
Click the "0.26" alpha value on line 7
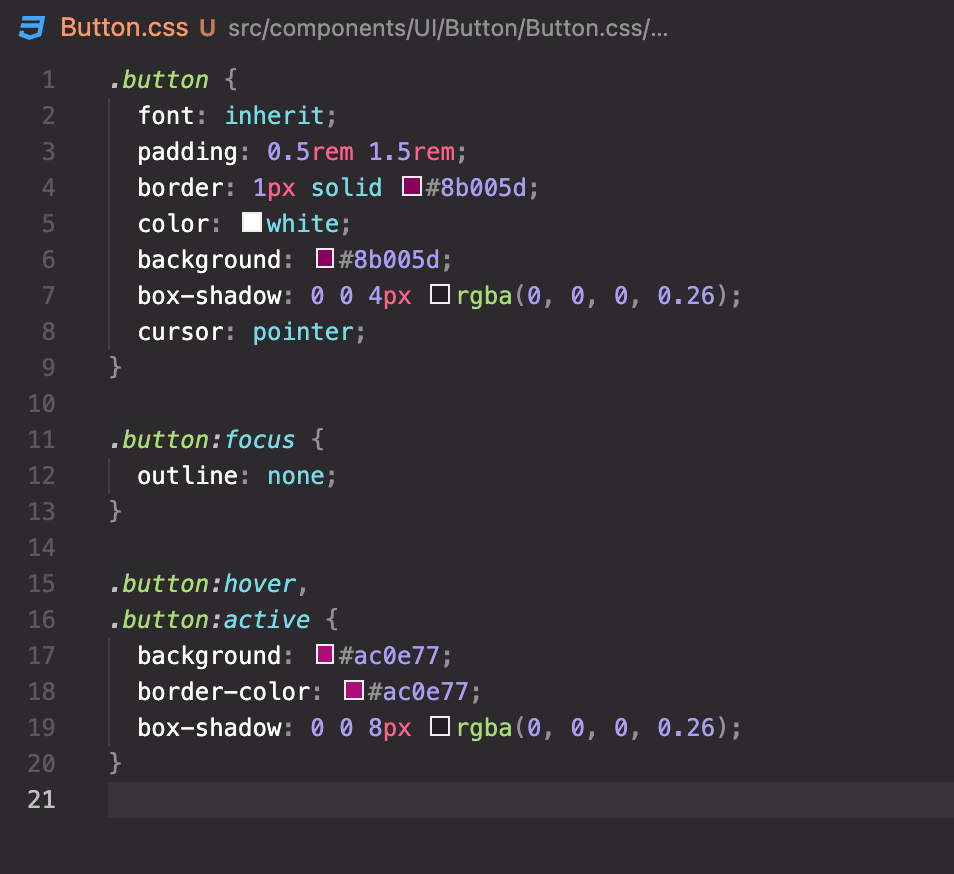tap(686, 296)
